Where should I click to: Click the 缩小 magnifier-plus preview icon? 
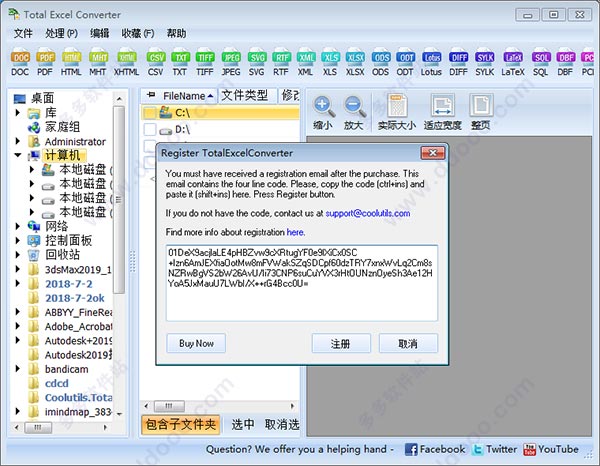tap(323, 112)
